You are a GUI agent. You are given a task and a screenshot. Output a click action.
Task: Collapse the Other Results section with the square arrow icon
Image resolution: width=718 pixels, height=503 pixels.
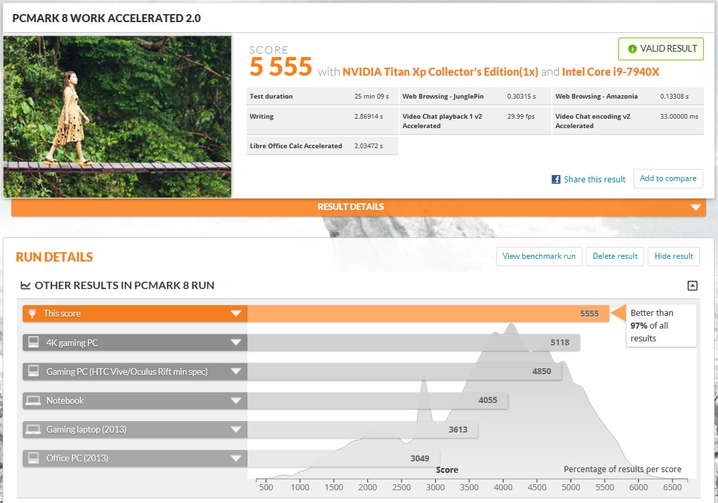click(692, 285)
